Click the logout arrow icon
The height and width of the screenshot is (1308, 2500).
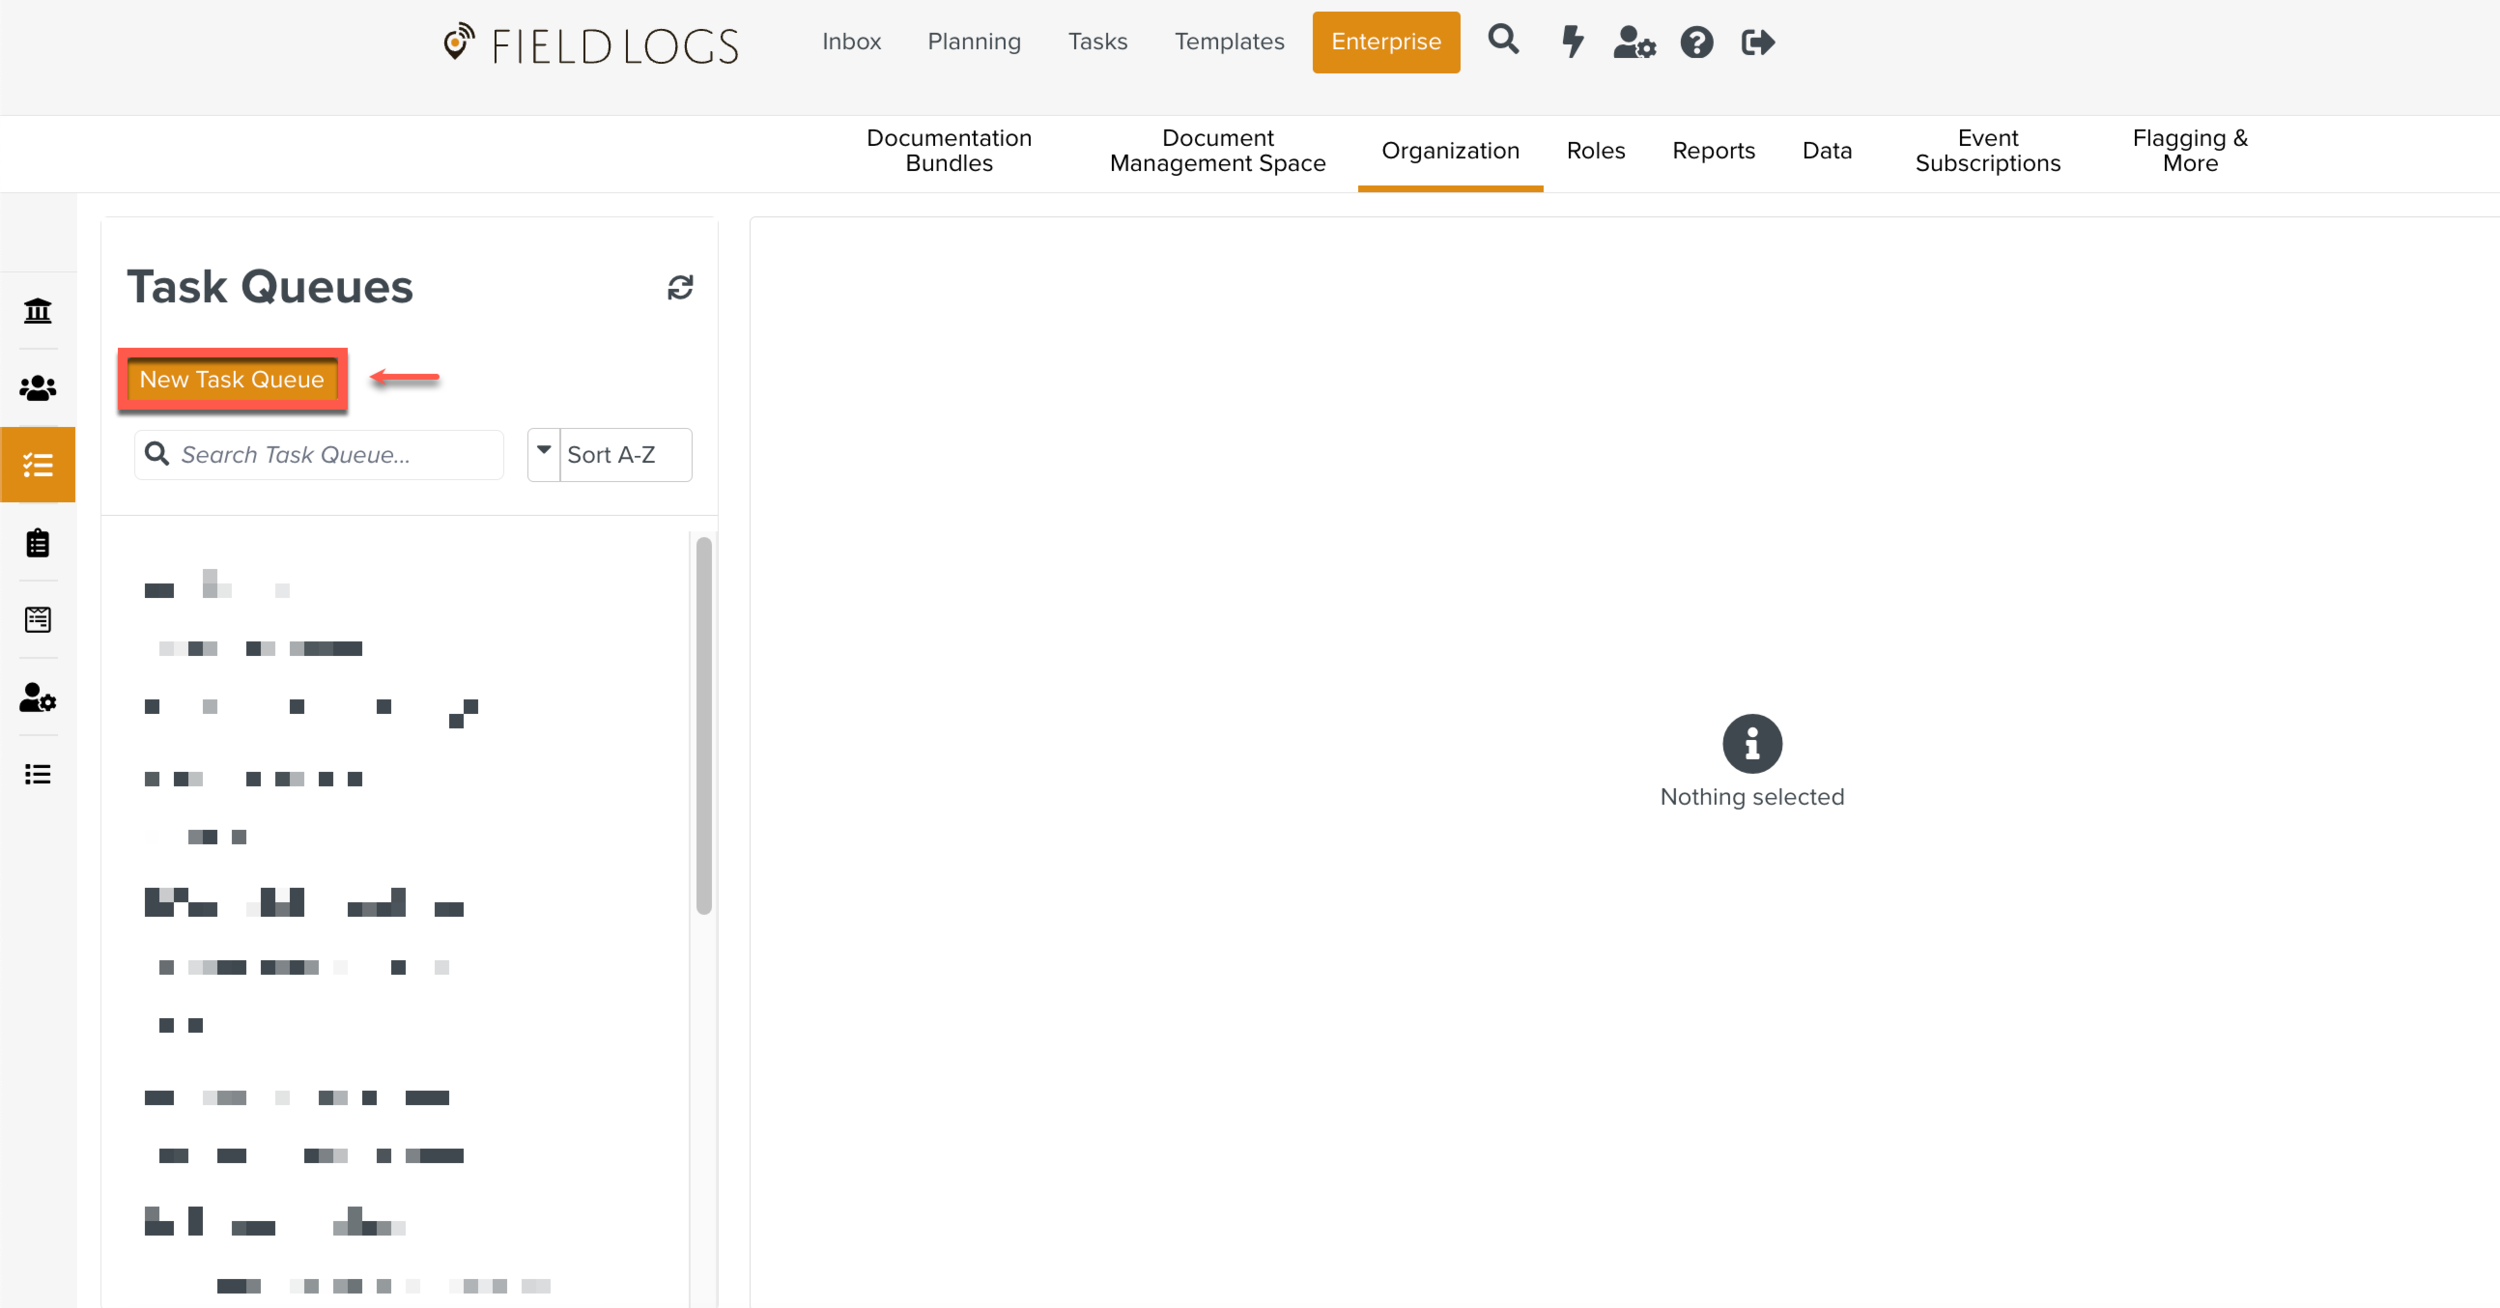[x=1757, y=42]
